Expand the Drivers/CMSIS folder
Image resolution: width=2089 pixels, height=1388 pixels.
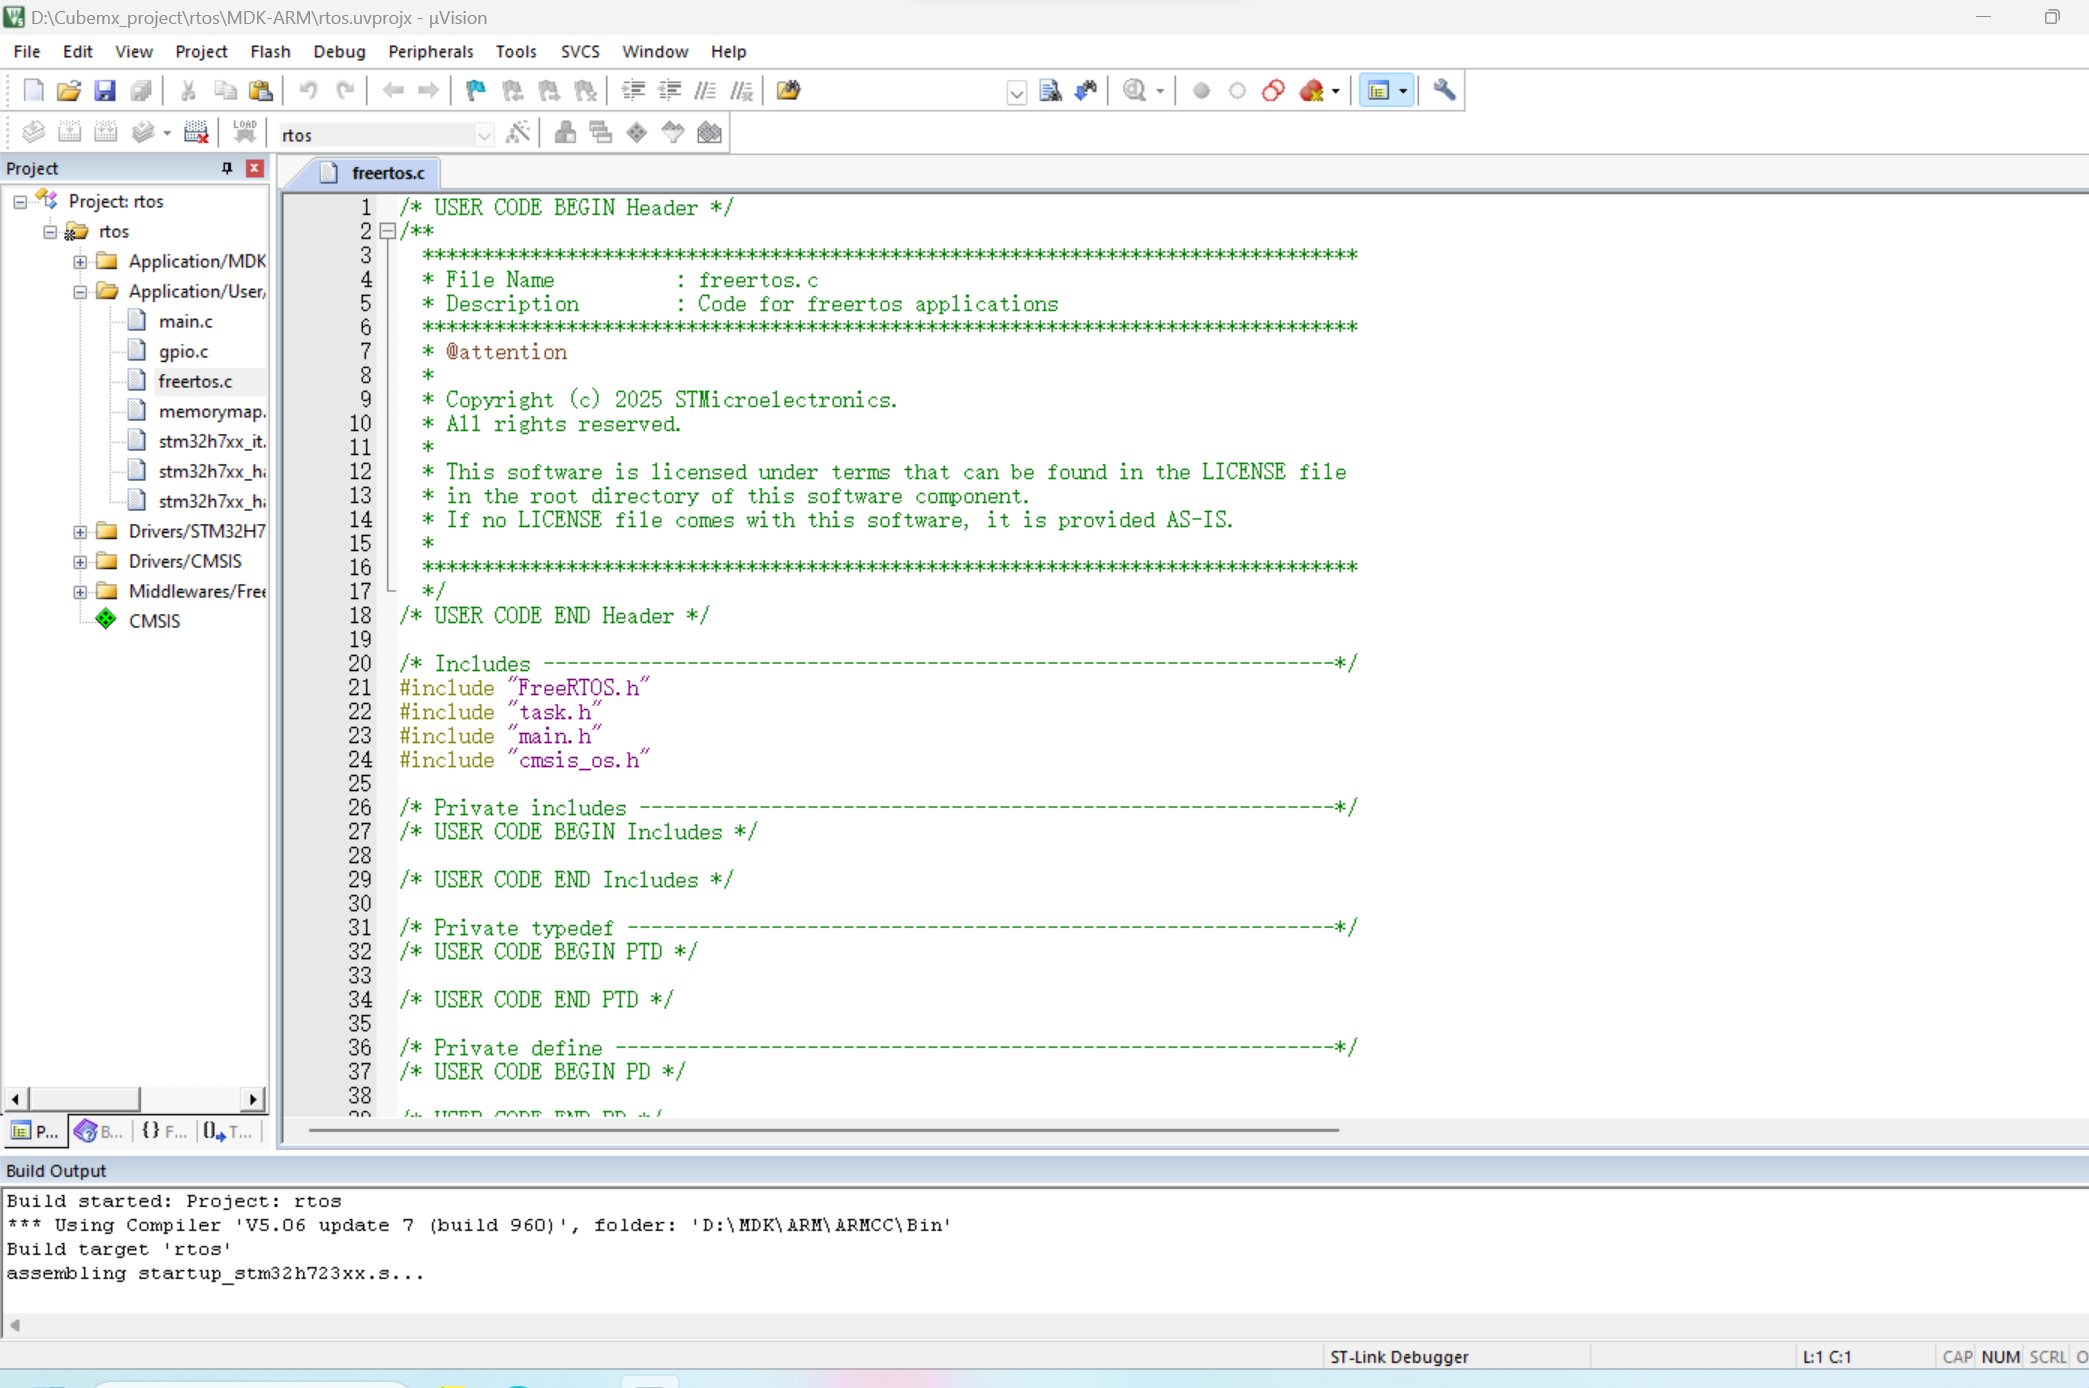(x=80, y=562)
